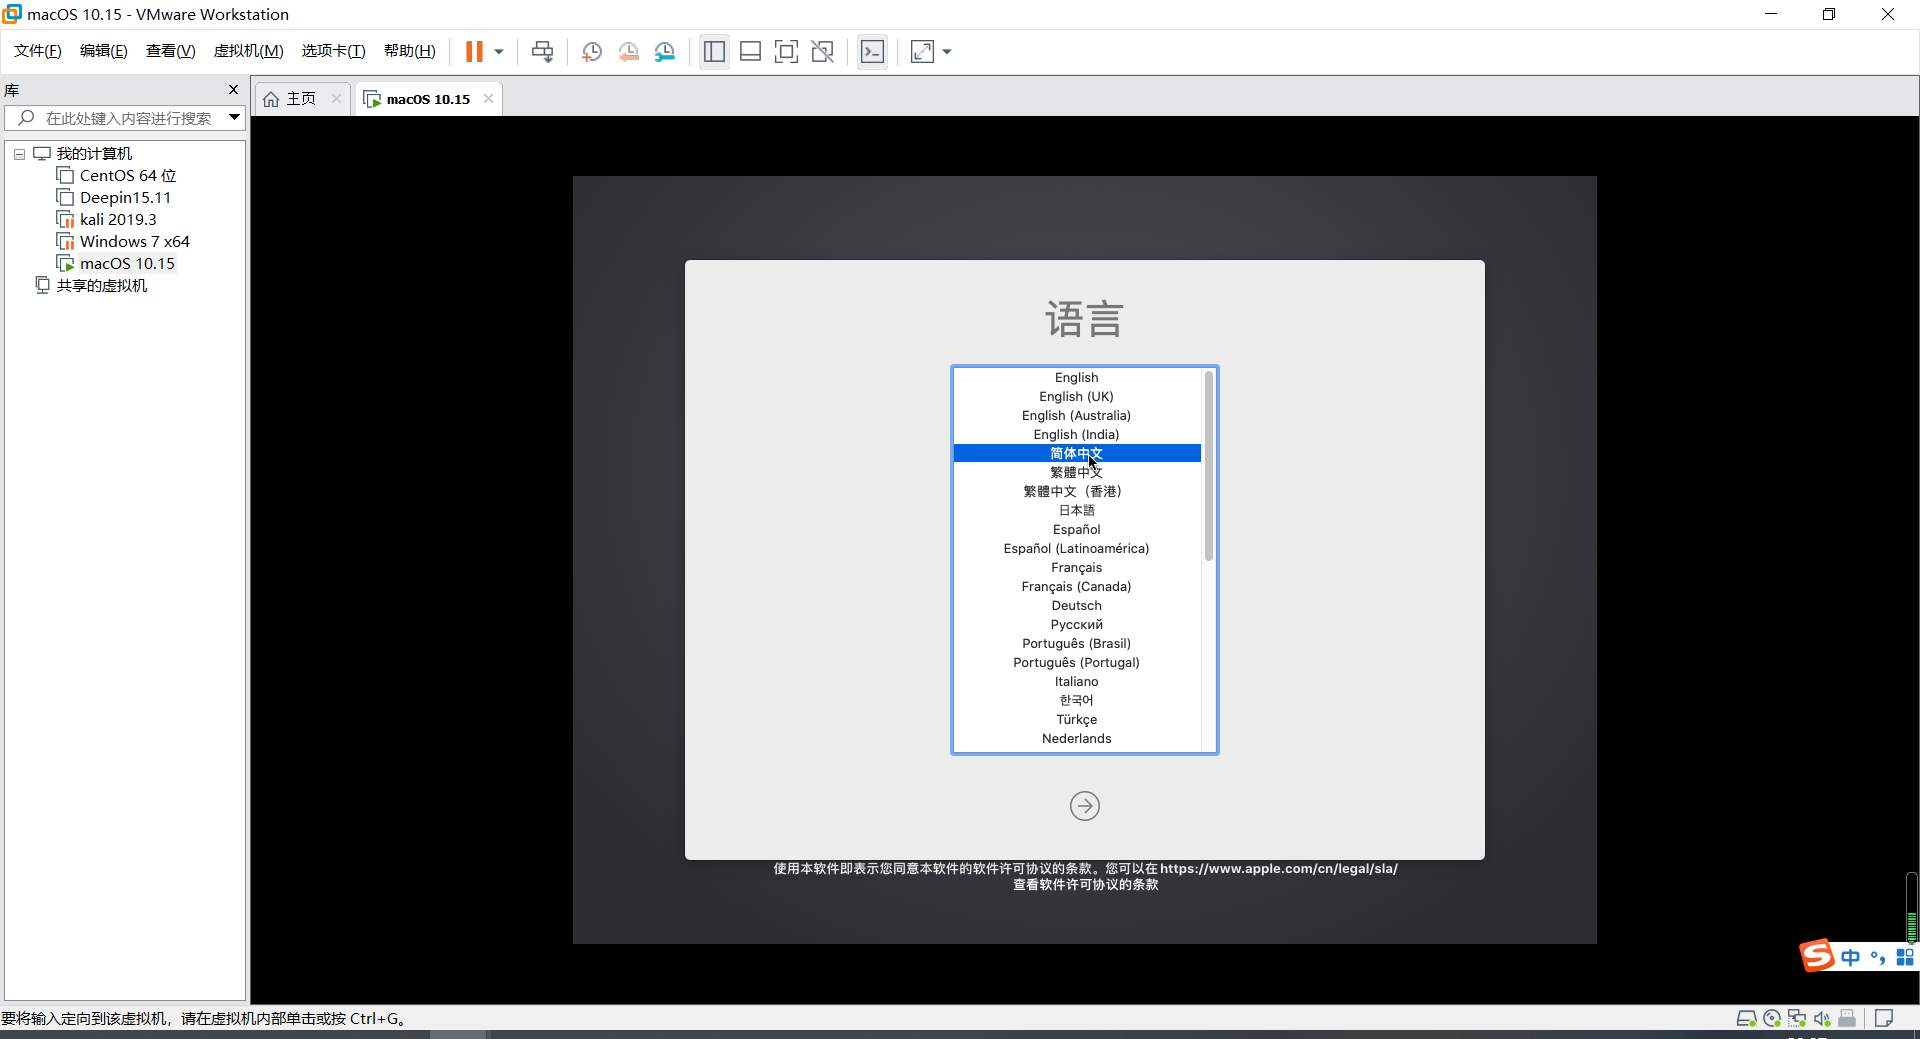This screenshot has width=1920, height=1039.
Task: Open the 查看(V) menu
Action: [x=171, y=51]
